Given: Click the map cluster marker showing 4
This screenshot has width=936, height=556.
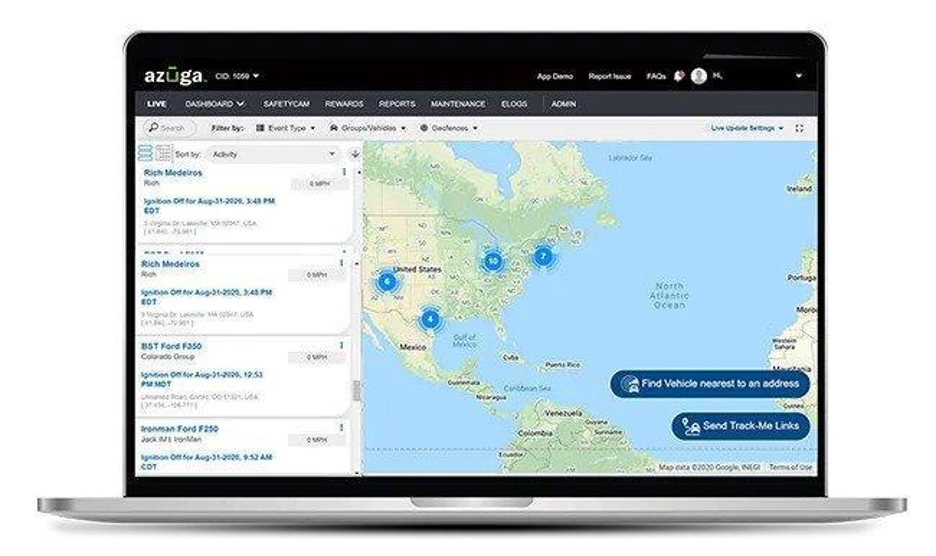Looking at the screenshot, I should [430, 319].
